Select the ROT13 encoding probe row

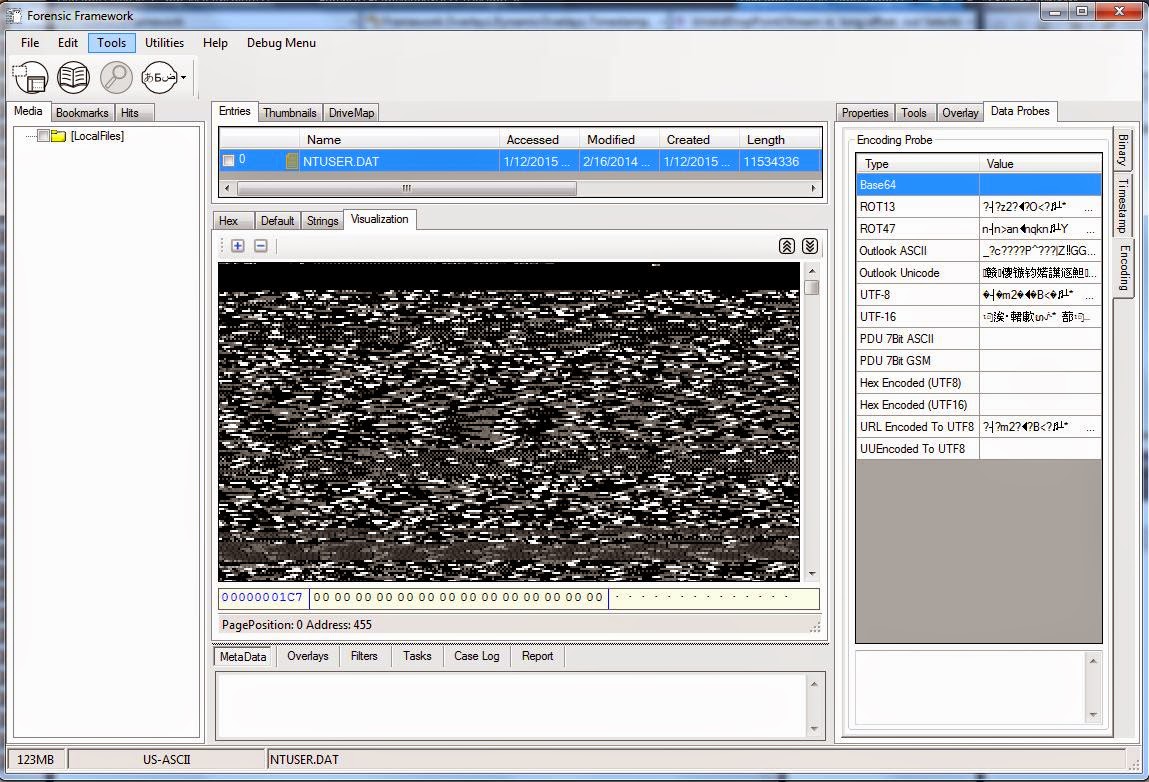[979, 207]
